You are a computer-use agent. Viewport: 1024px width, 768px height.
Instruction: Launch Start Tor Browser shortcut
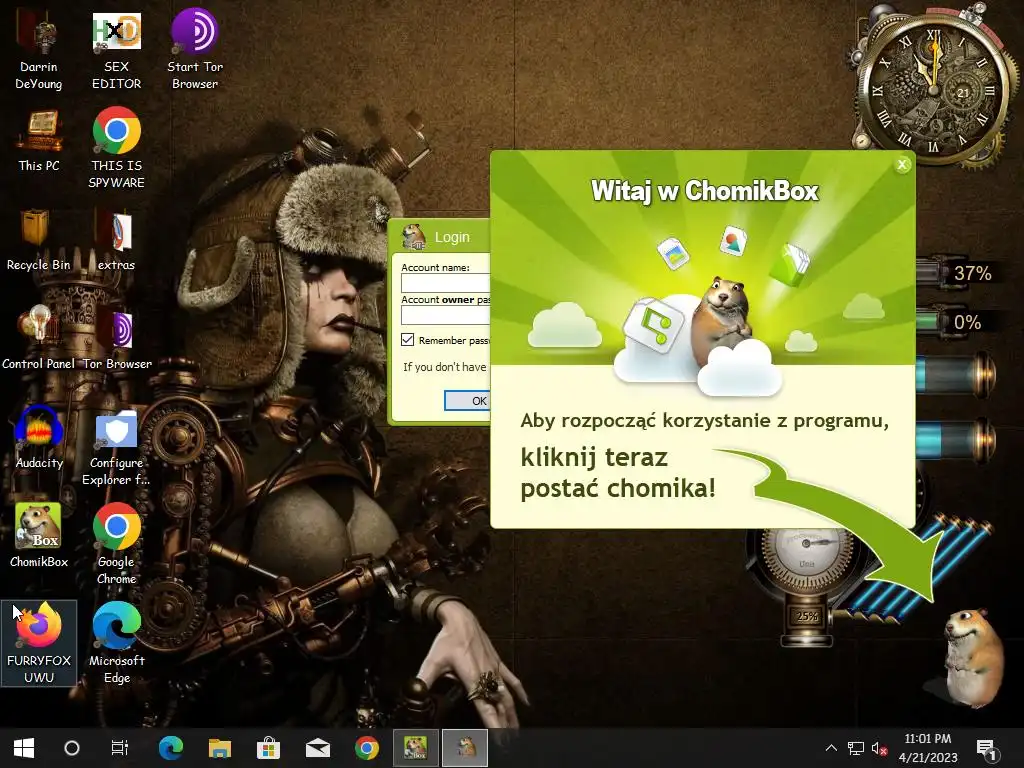point(195,50)
